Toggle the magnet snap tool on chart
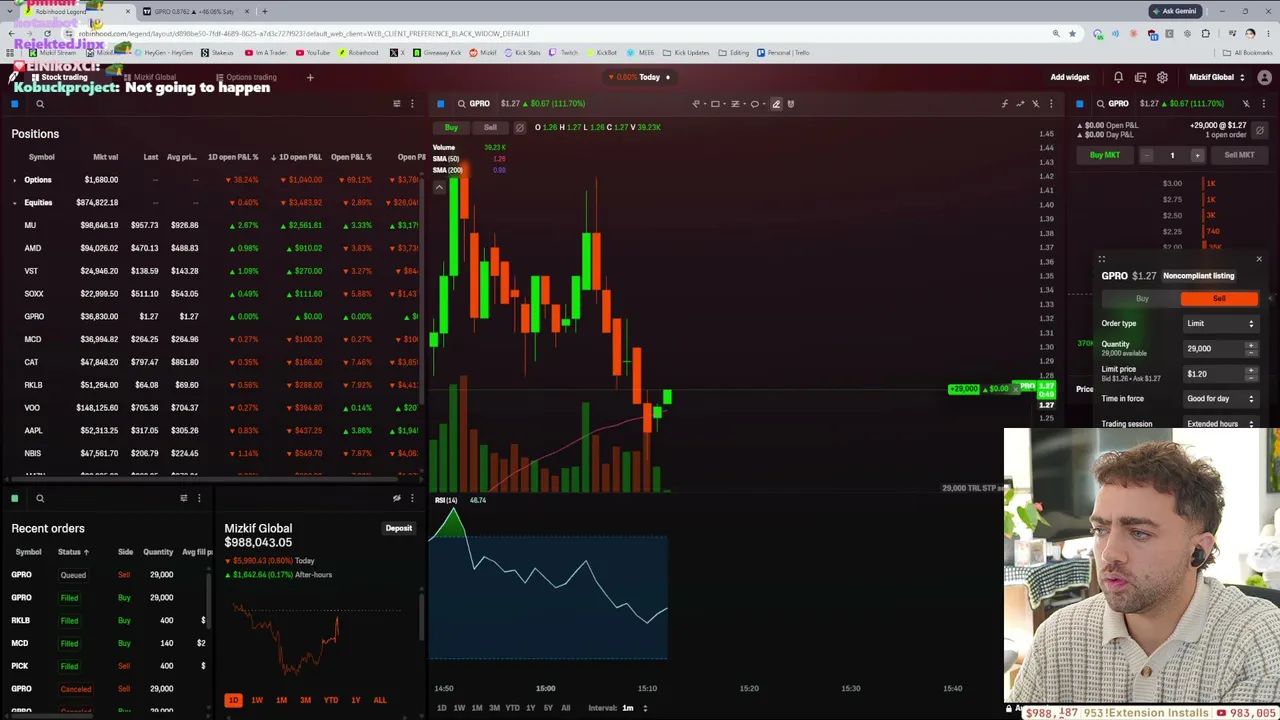Viewport: 1280px width, 720px height. click(791, 104)
